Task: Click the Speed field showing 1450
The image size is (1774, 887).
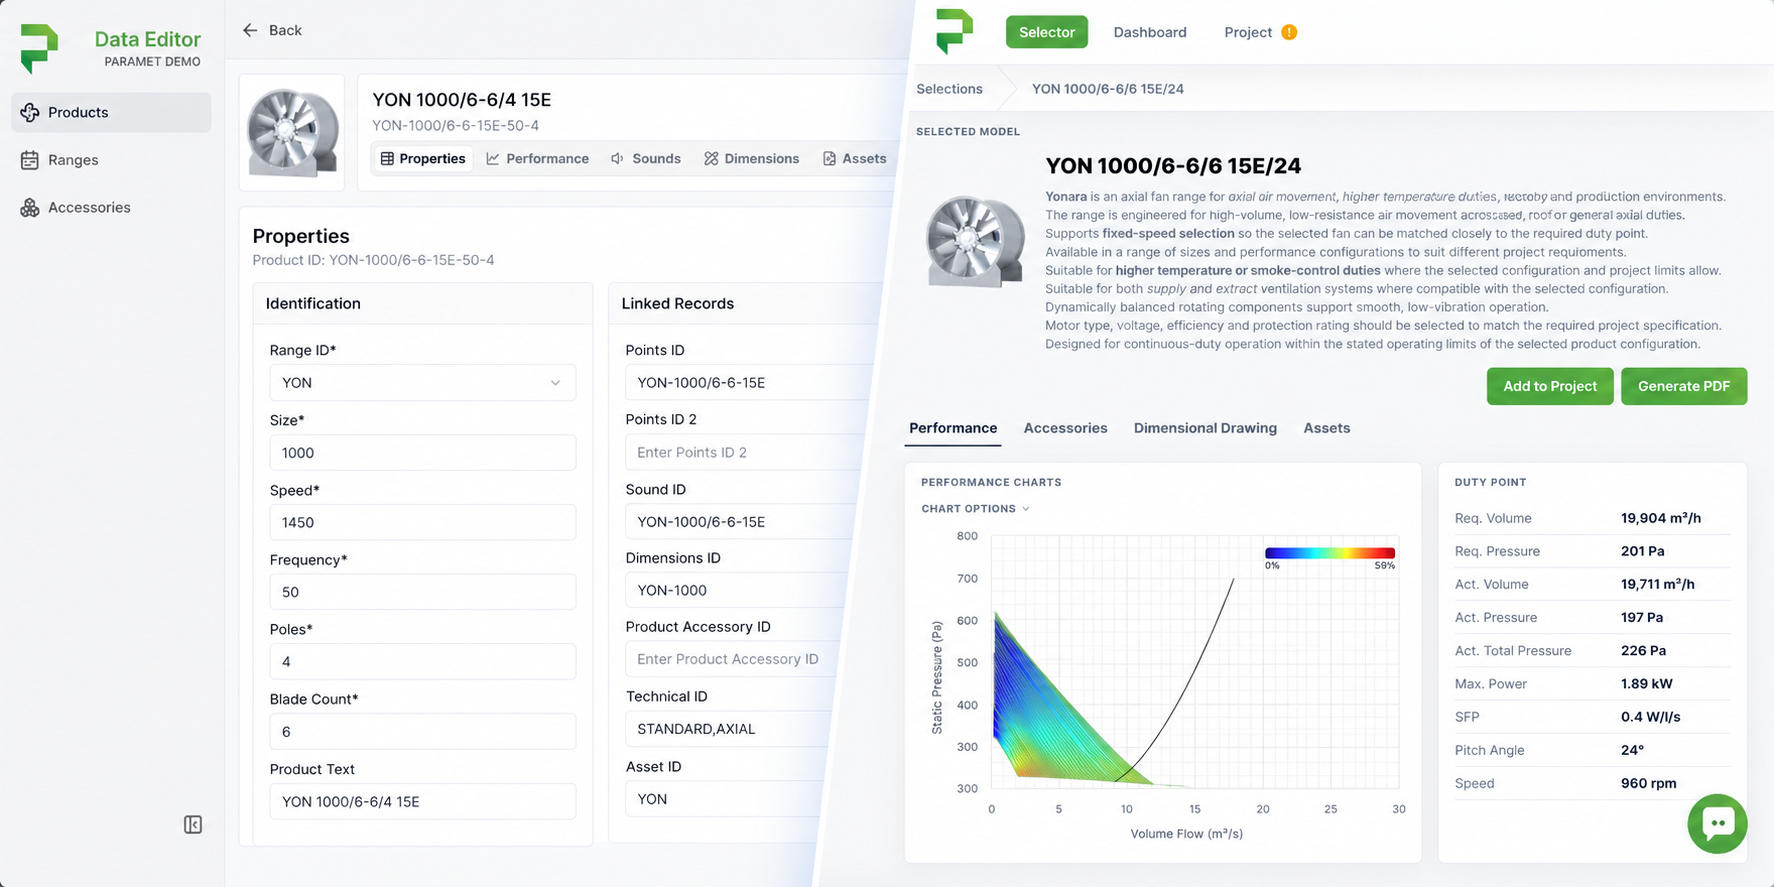Action: (422, 522)
